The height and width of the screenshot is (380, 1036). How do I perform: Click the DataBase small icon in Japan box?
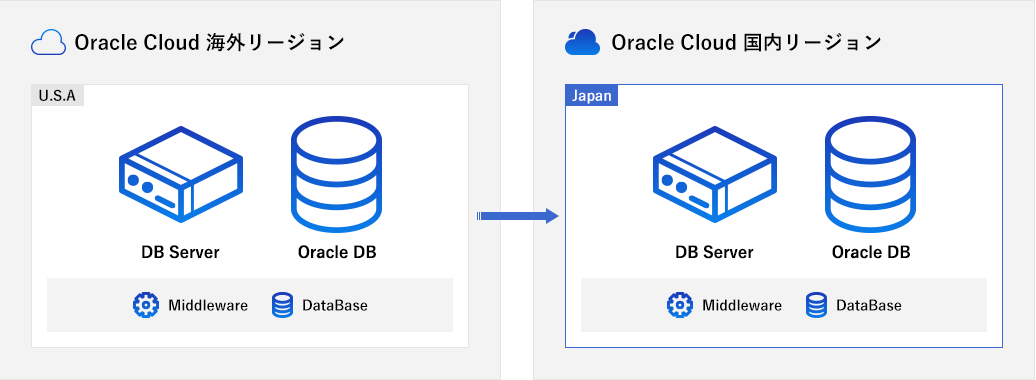816,305
